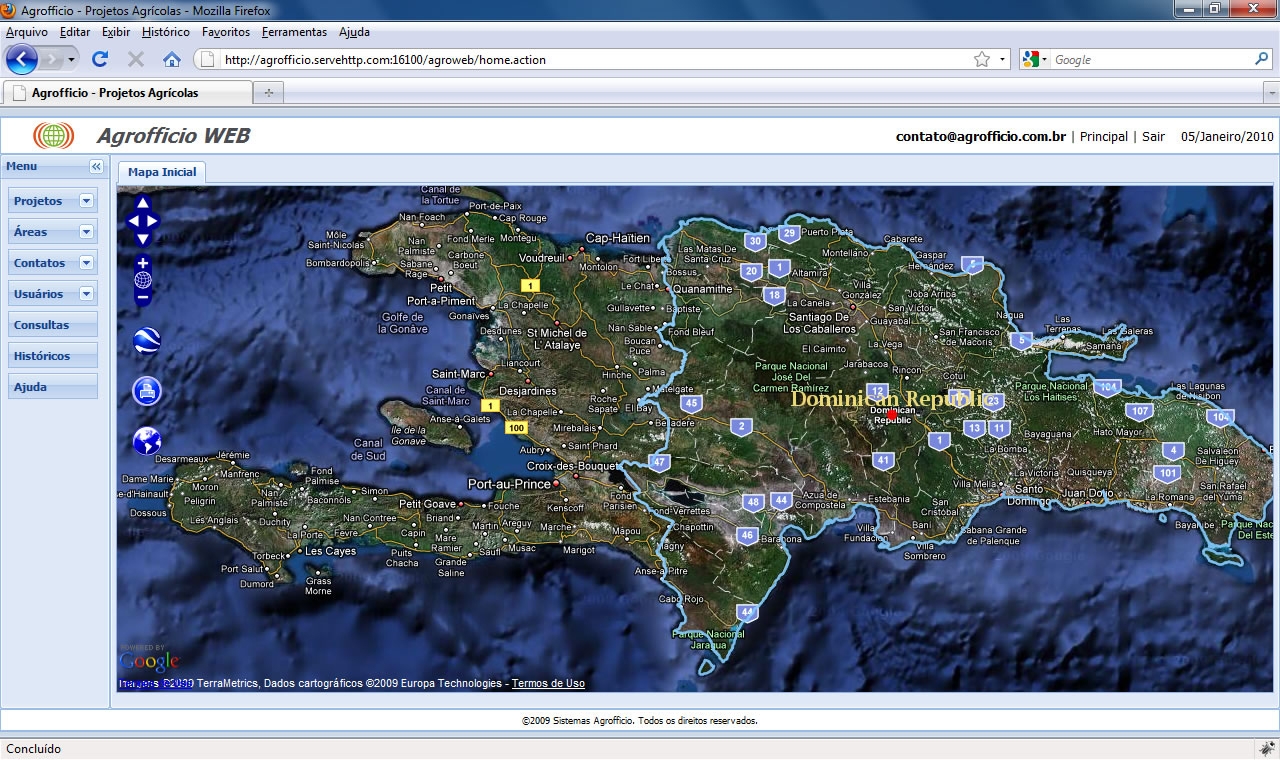
Task: Open the Ajuda menu in menu bar
Action: pyautogui.click(x=354, y=32)
